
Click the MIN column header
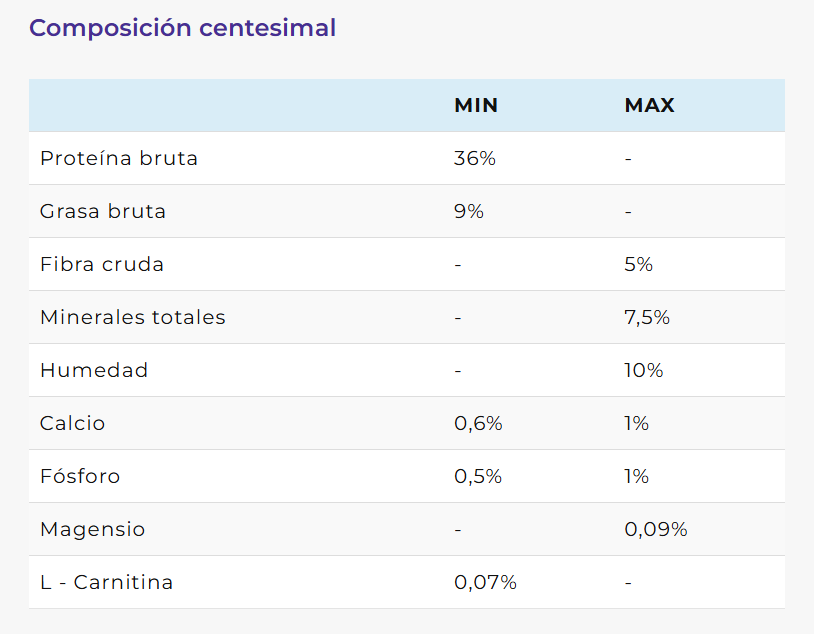(x=476, y=105)
